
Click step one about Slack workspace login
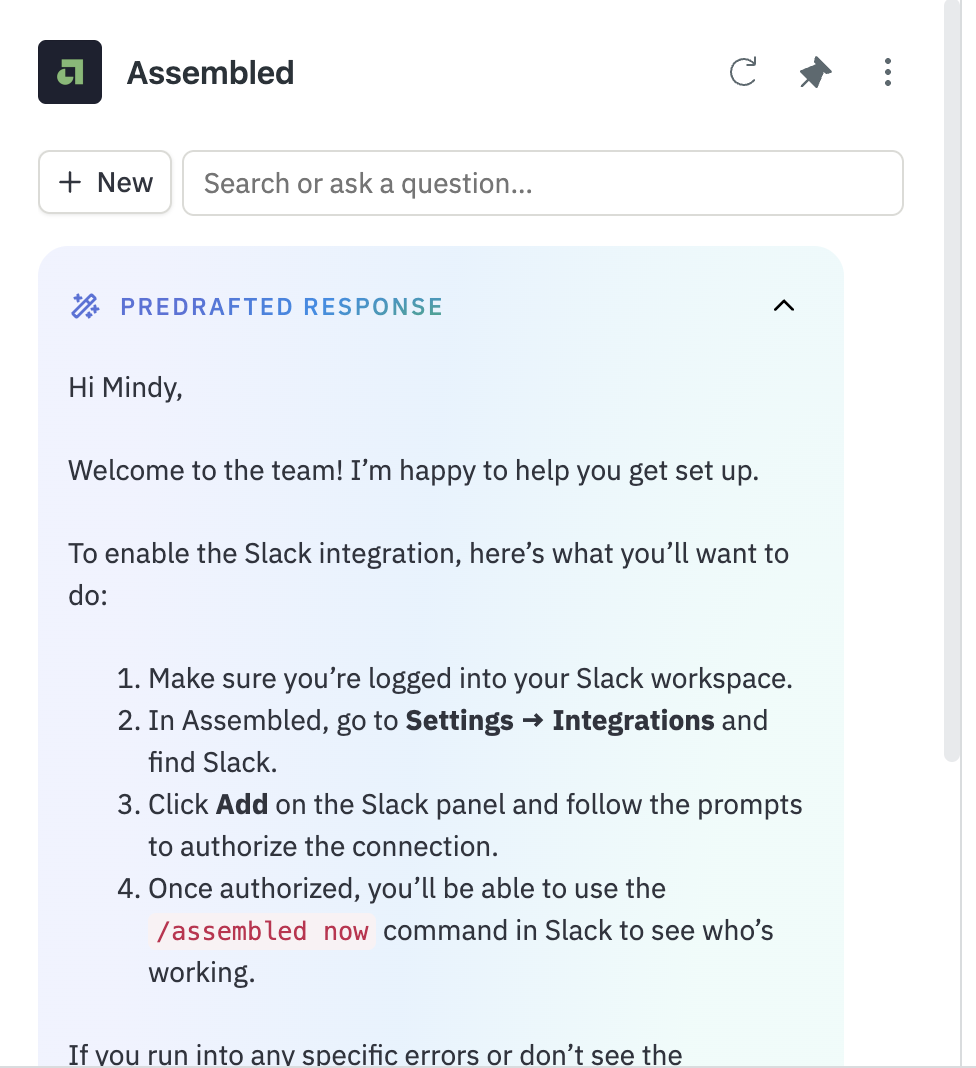pyautogui.click(x=455, y=678)
